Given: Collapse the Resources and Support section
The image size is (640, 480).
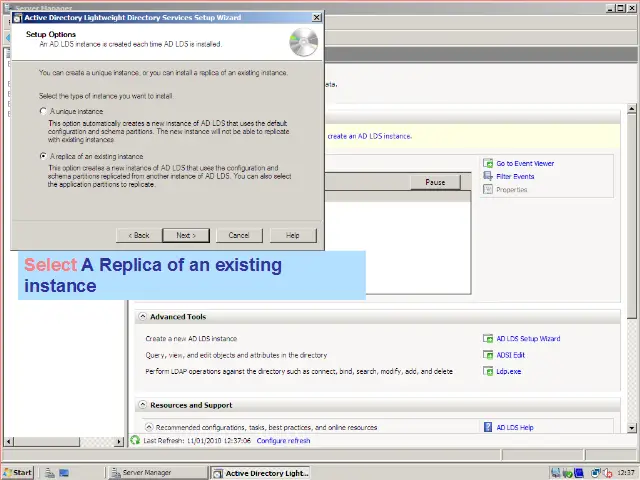Looking at the screenshot, I should tap(142, 405).
